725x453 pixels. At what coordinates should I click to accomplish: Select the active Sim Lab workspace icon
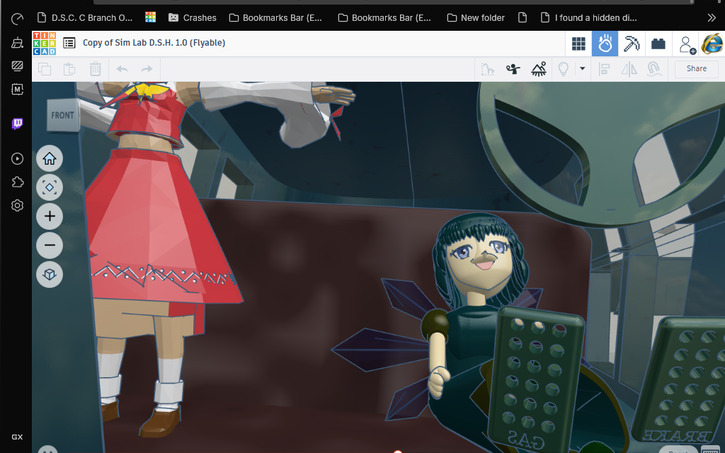click(605, 43)
